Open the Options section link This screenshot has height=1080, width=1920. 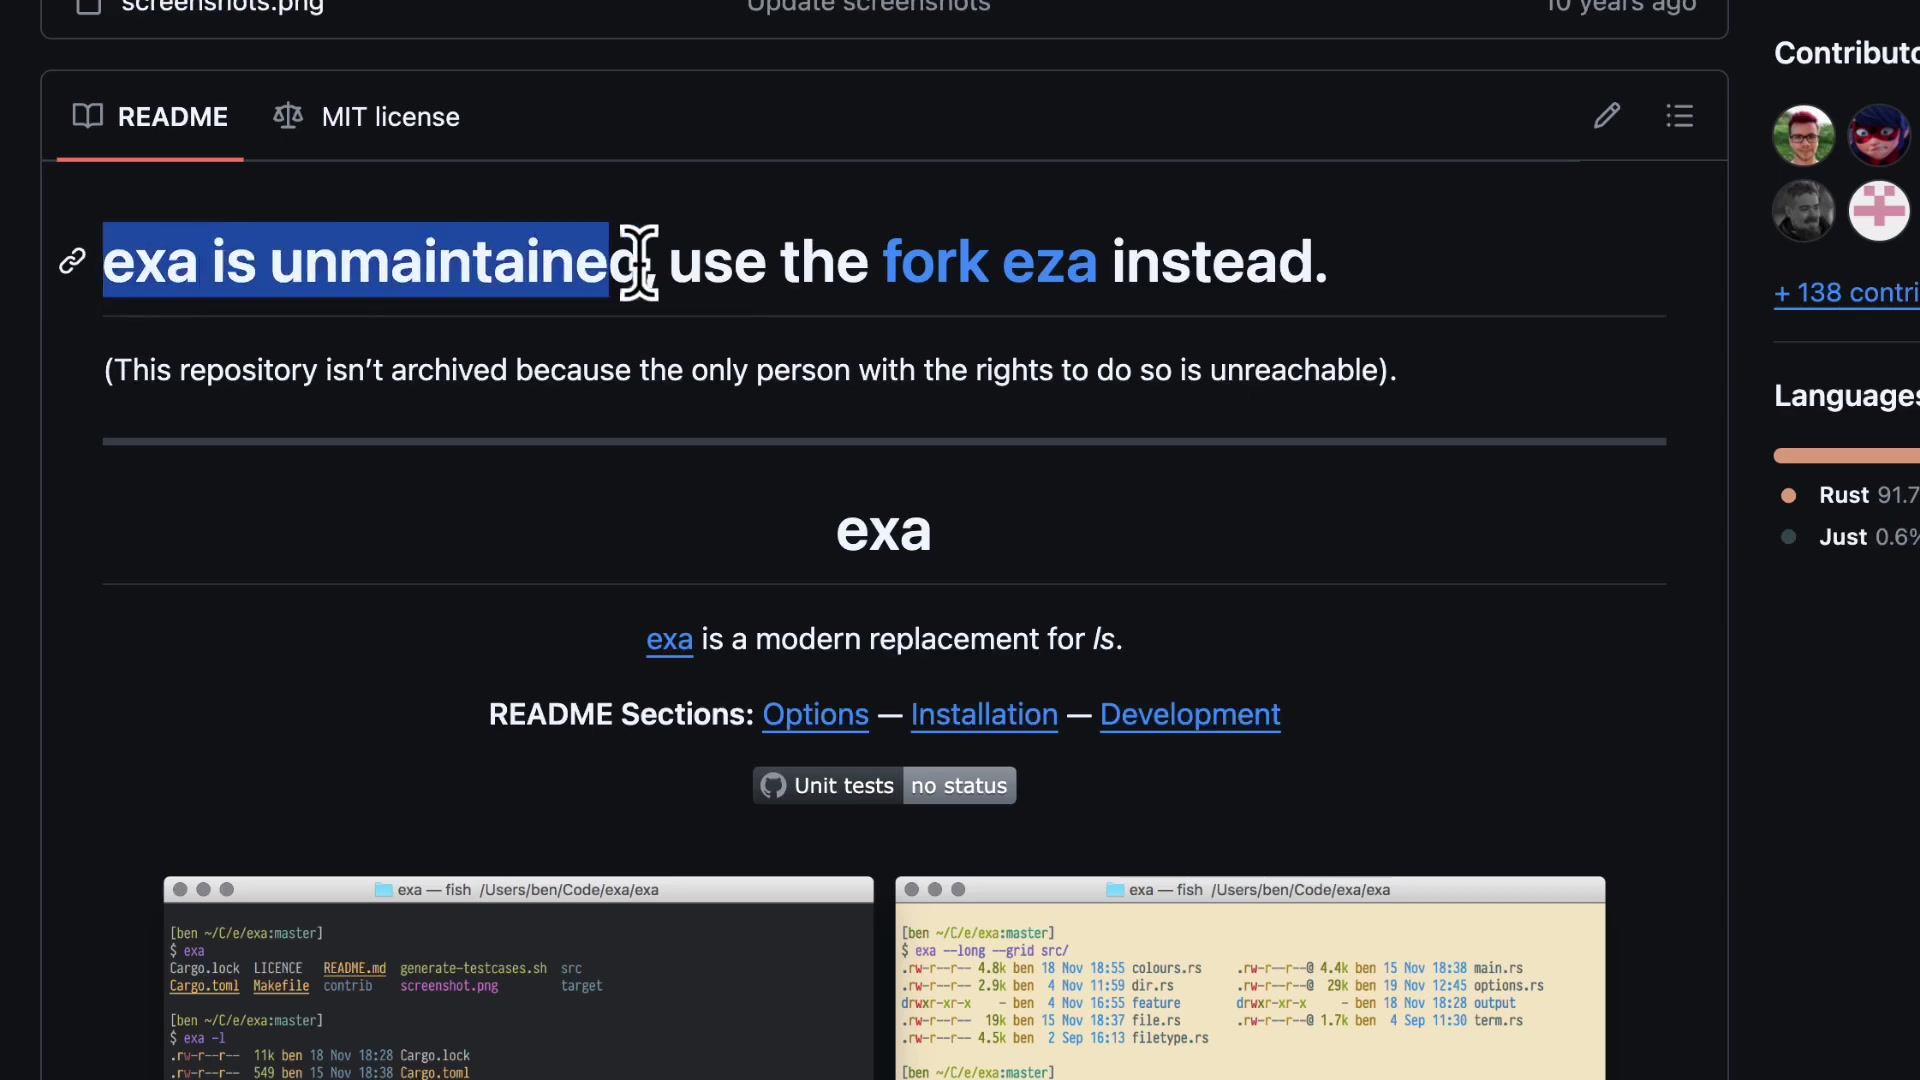coord(815,715)
